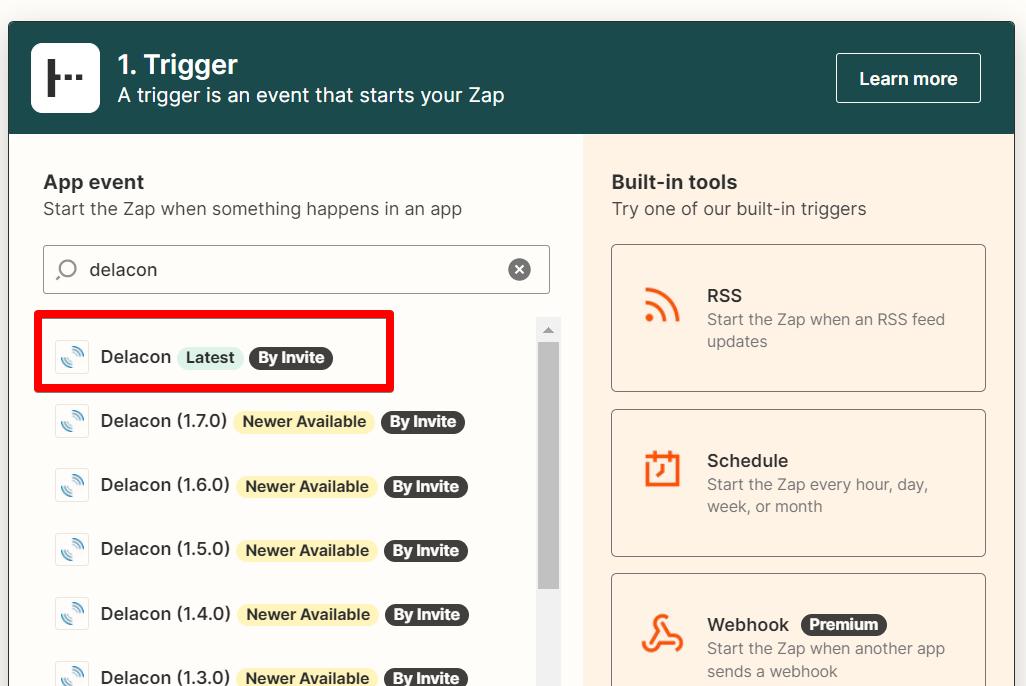This screenshot has width=1026, height=686.
Task: Click the Premium badge next to Webhook
Action: point(843,624)
